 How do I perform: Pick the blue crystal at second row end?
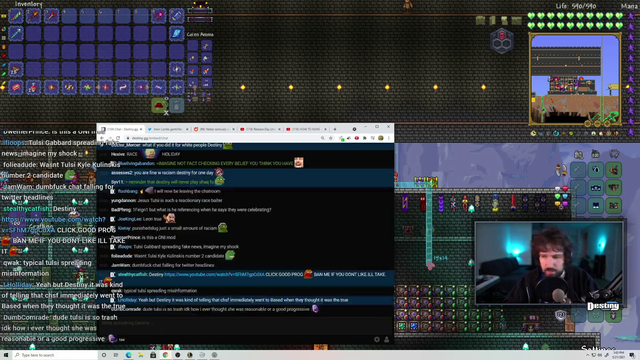[x=177, y=33]
